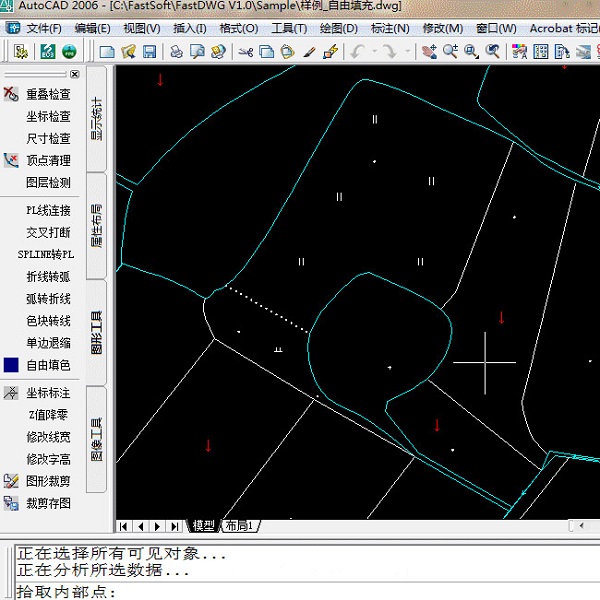This screenshot has height=600, width=600.
Task: Close the side tool palette panel
Action: (74, 74)
